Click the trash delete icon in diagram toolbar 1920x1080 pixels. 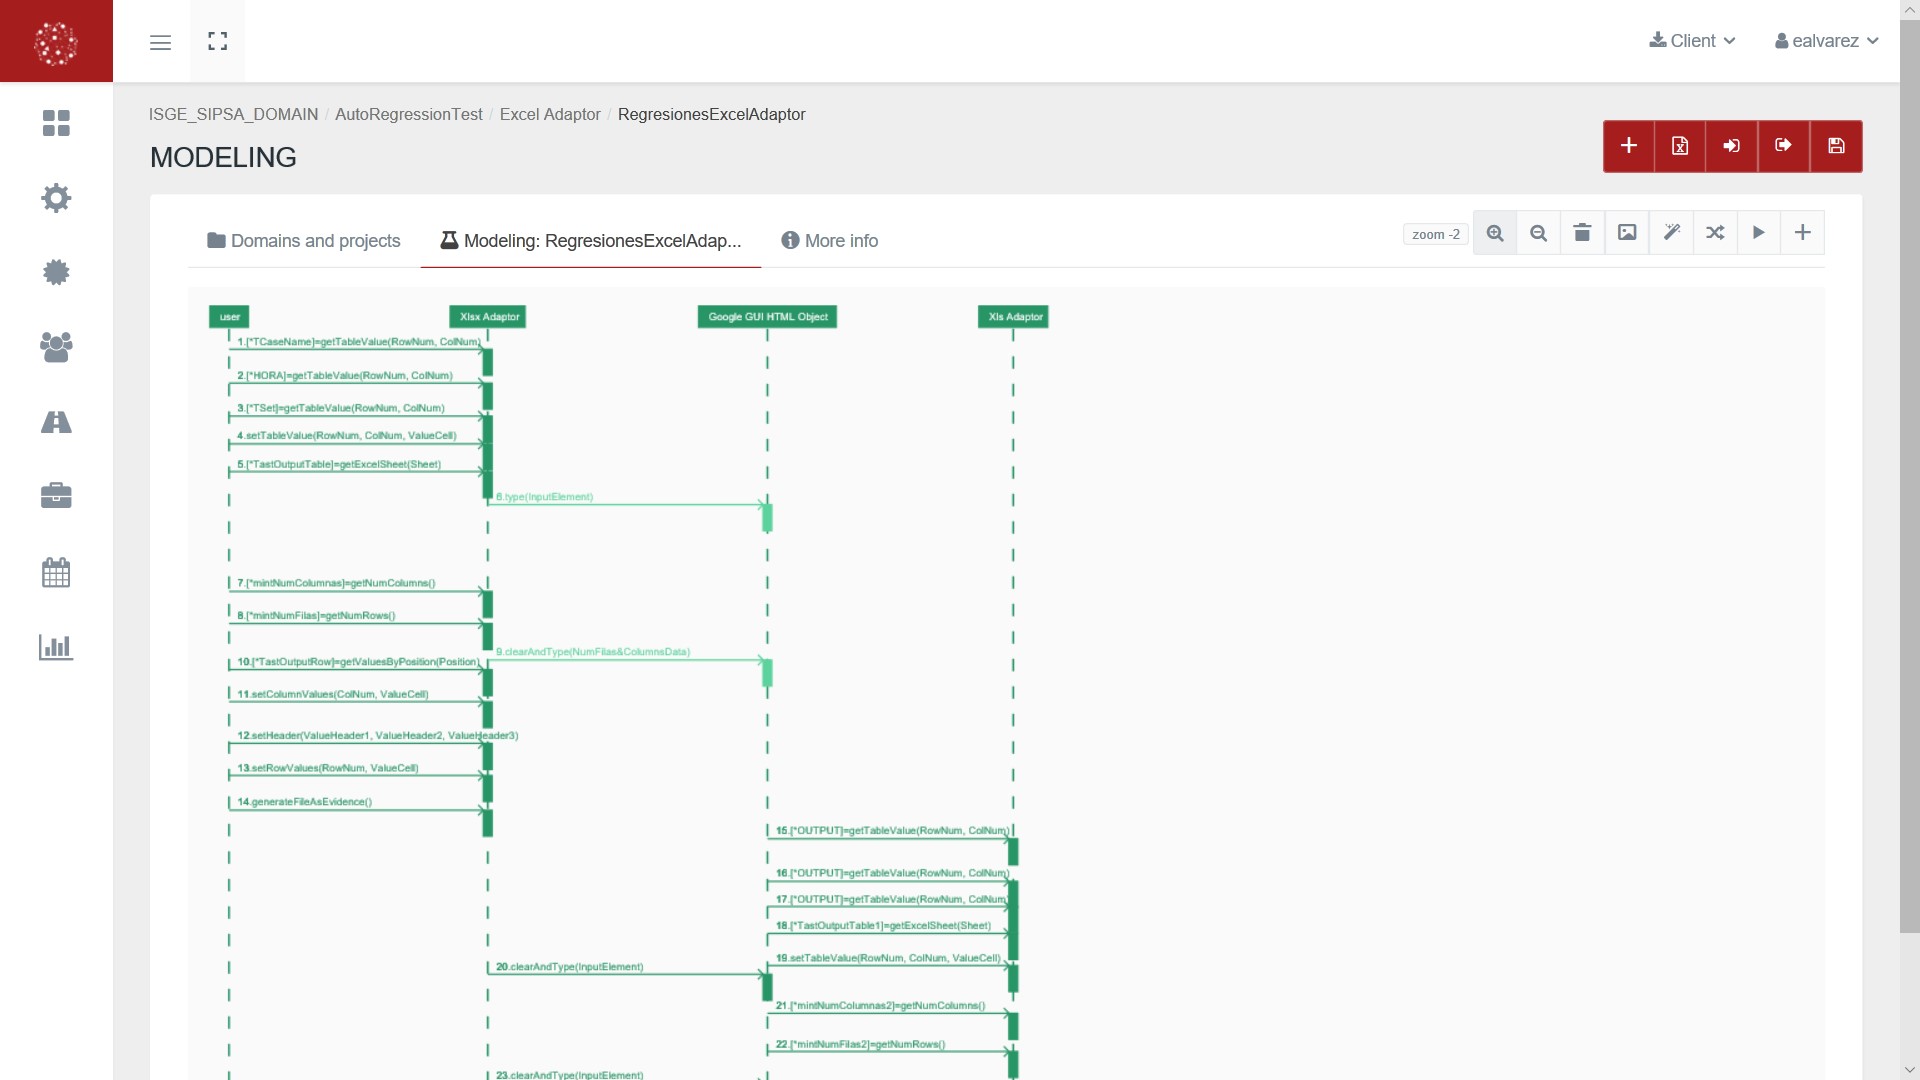tap(1582, 233)
